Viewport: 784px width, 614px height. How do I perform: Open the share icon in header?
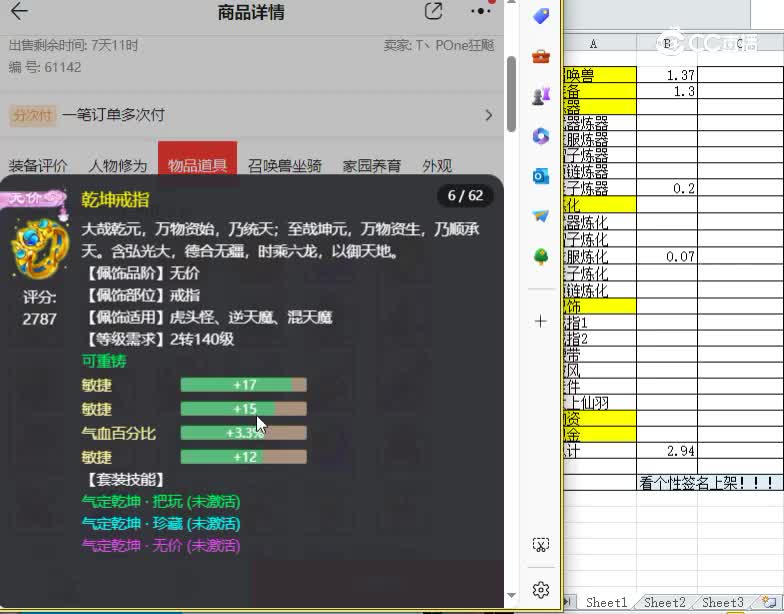click(x=433, y=11)
